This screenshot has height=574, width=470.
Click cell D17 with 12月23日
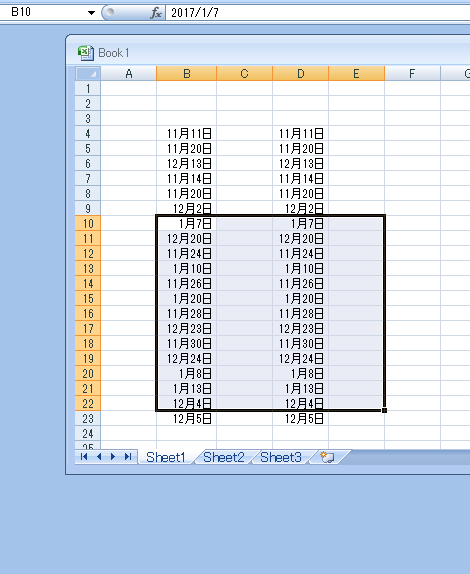pyautogui.click(x=301, y=329)
